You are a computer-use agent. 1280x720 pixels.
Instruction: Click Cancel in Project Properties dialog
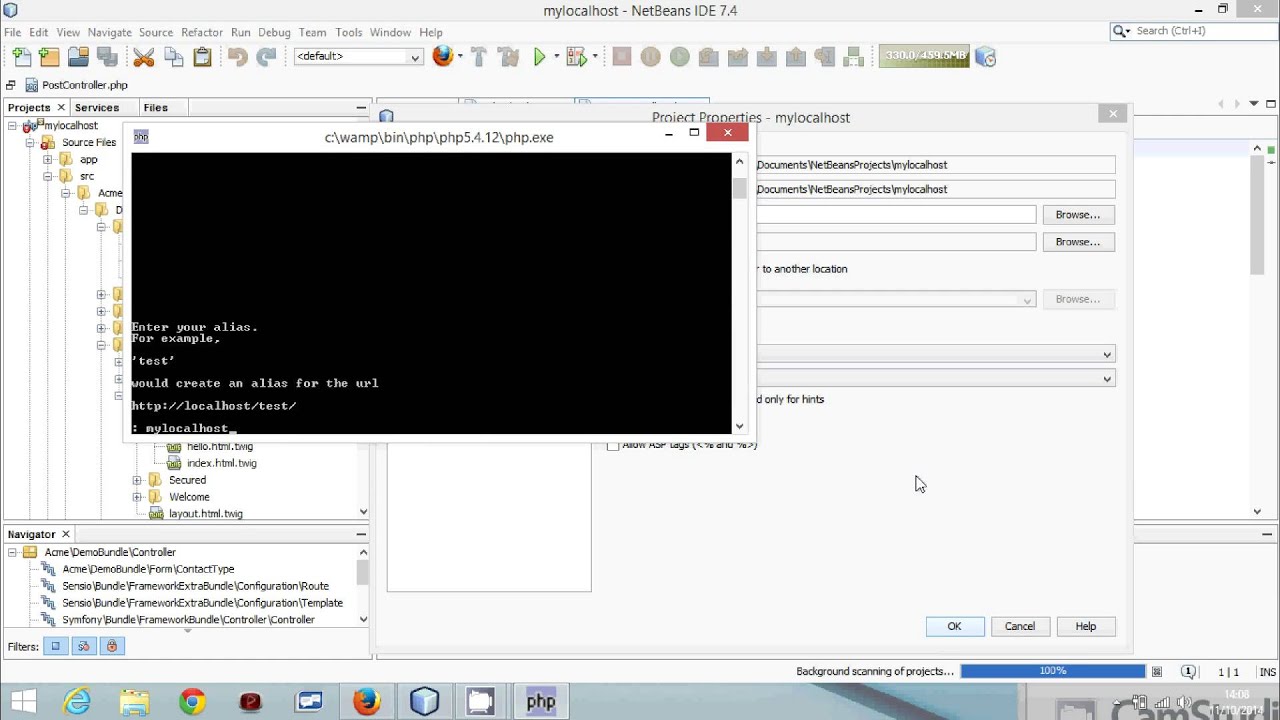tap(1020, 626)
